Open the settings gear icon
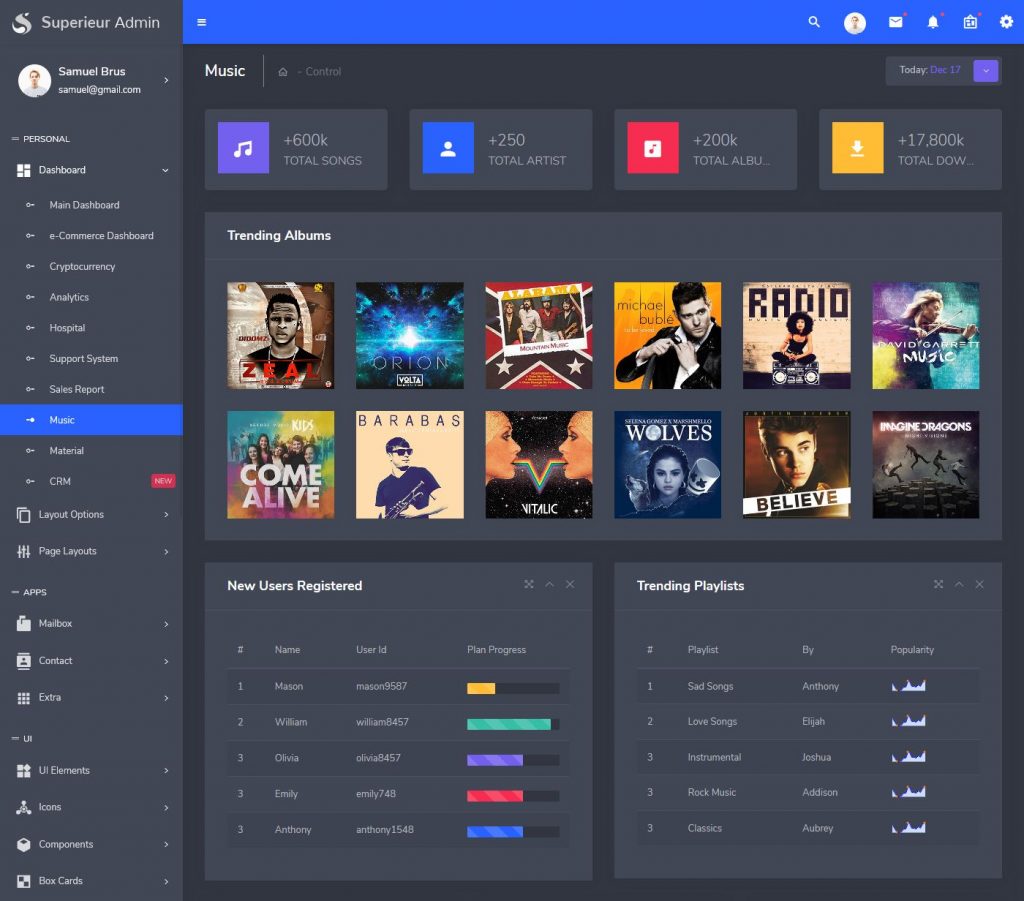 pos(1006,22)
